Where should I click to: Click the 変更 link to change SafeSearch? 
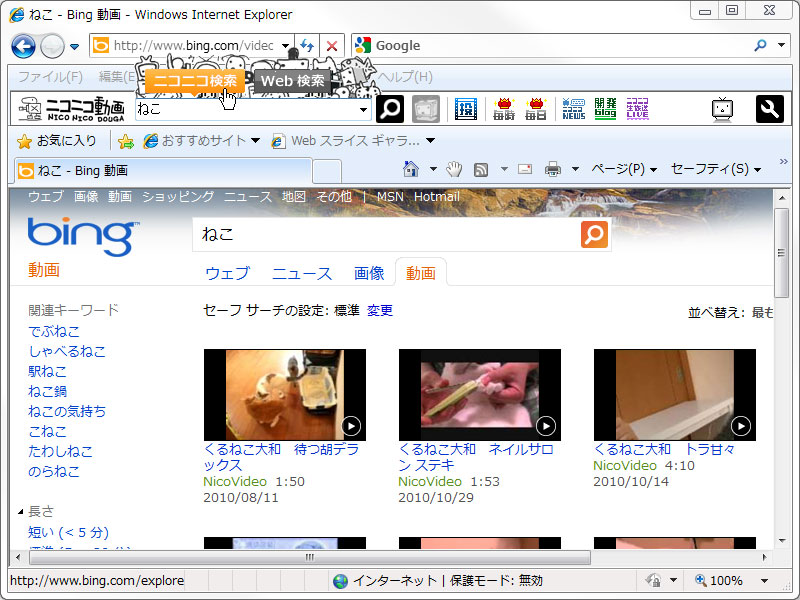click(380, 311)
